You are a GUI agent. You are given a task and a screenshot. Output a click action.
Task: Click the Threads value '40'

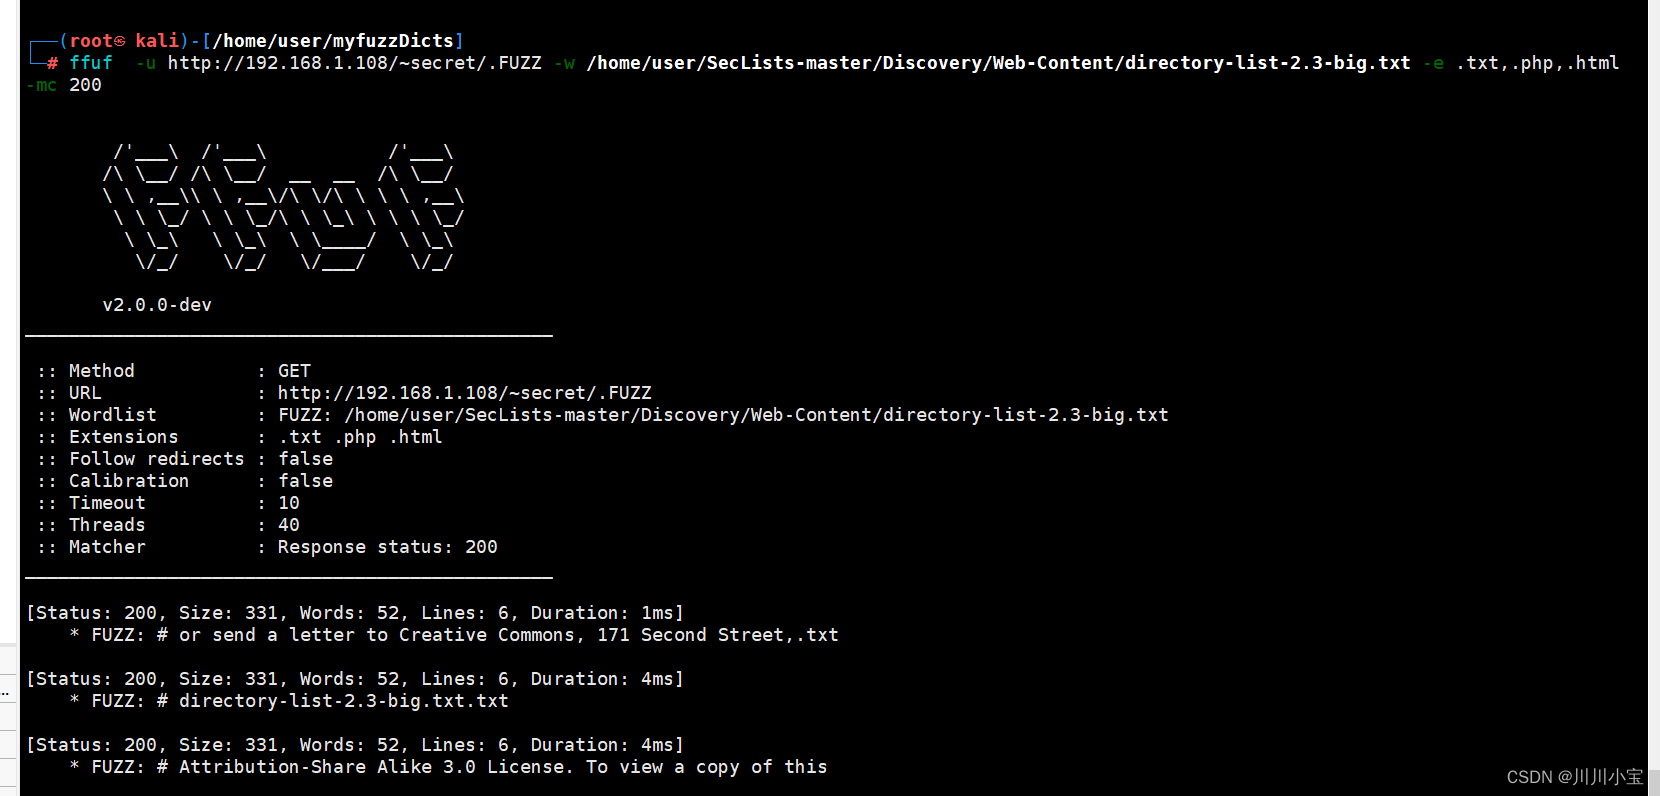(x=289, y=525)
